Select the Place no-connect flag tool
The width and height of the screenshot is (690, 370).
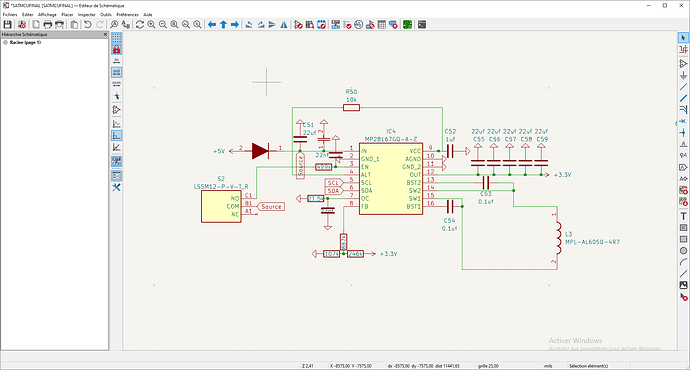pos(683,121)
